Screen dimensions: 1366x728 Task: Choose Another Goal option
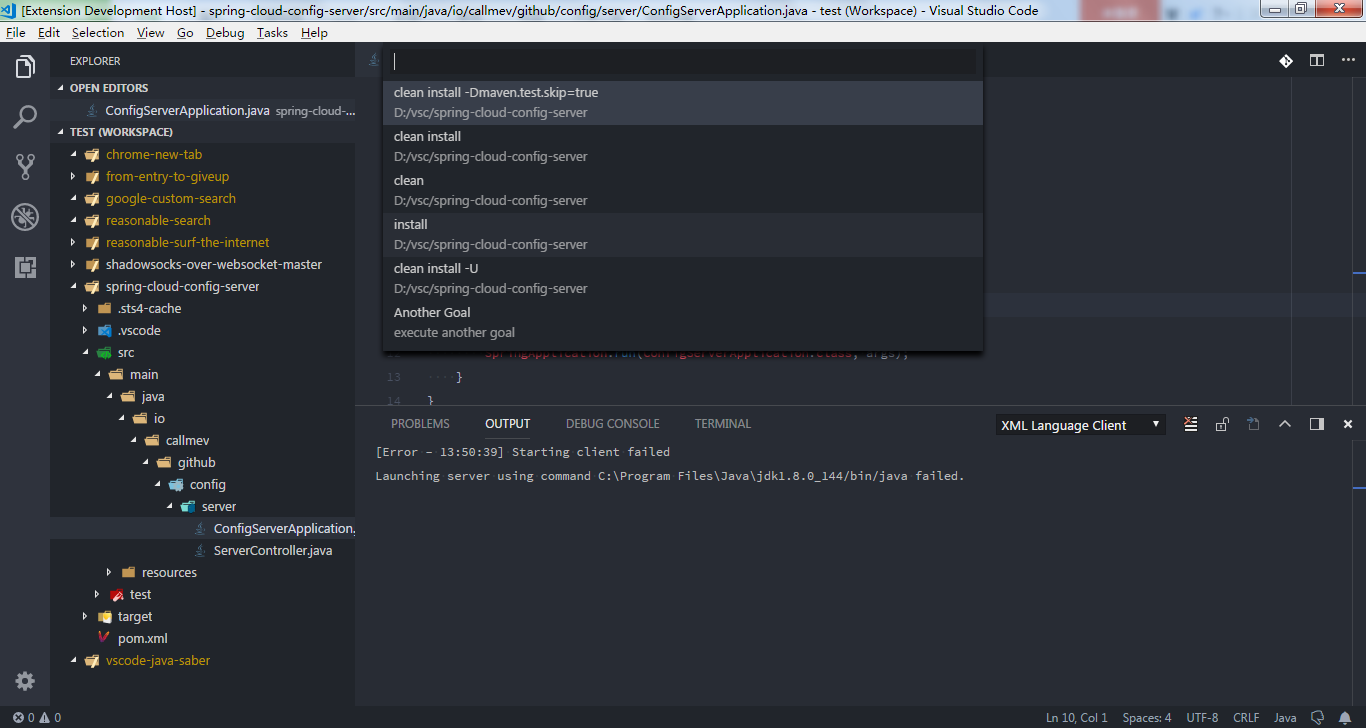683,323
